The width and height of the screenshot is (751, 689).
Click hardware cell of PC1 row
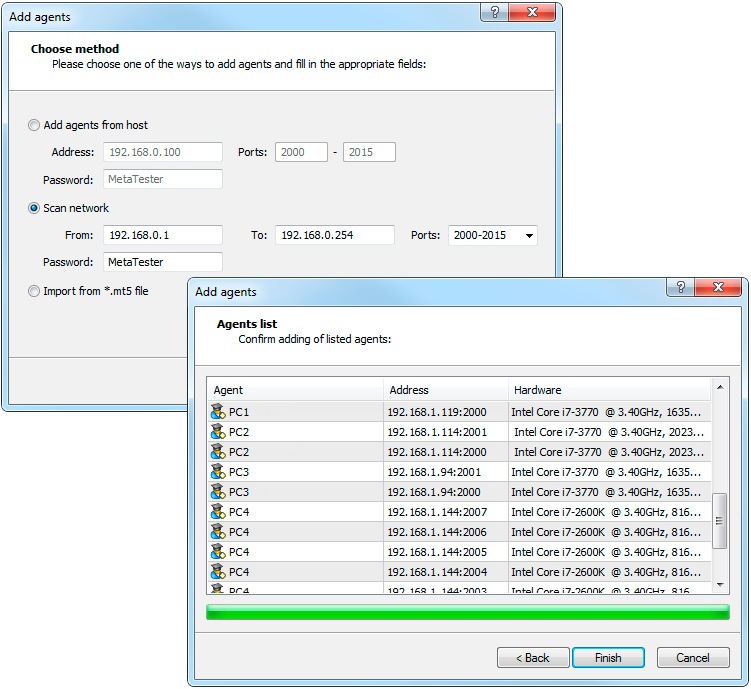[x=609, y=412]
